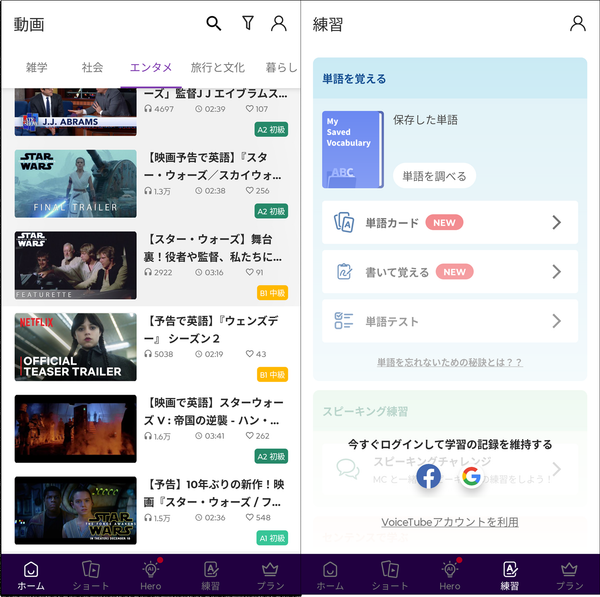Screen dimensions: 600x597
Task: Expand the 書いて覚える row chevron
Action: (556, 272)
